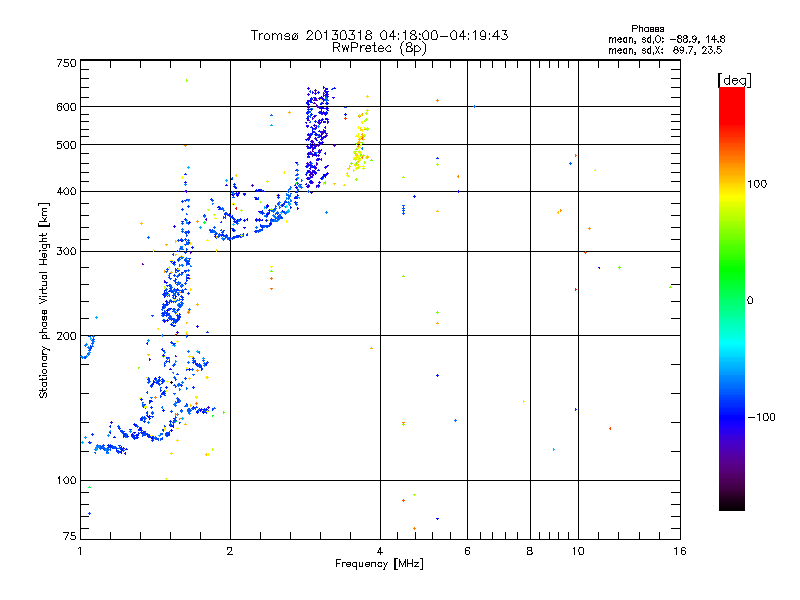Click the 'Stationary phase Virtual Height [km]' axis title
This screenshot has width=800, height=600.
44,301
